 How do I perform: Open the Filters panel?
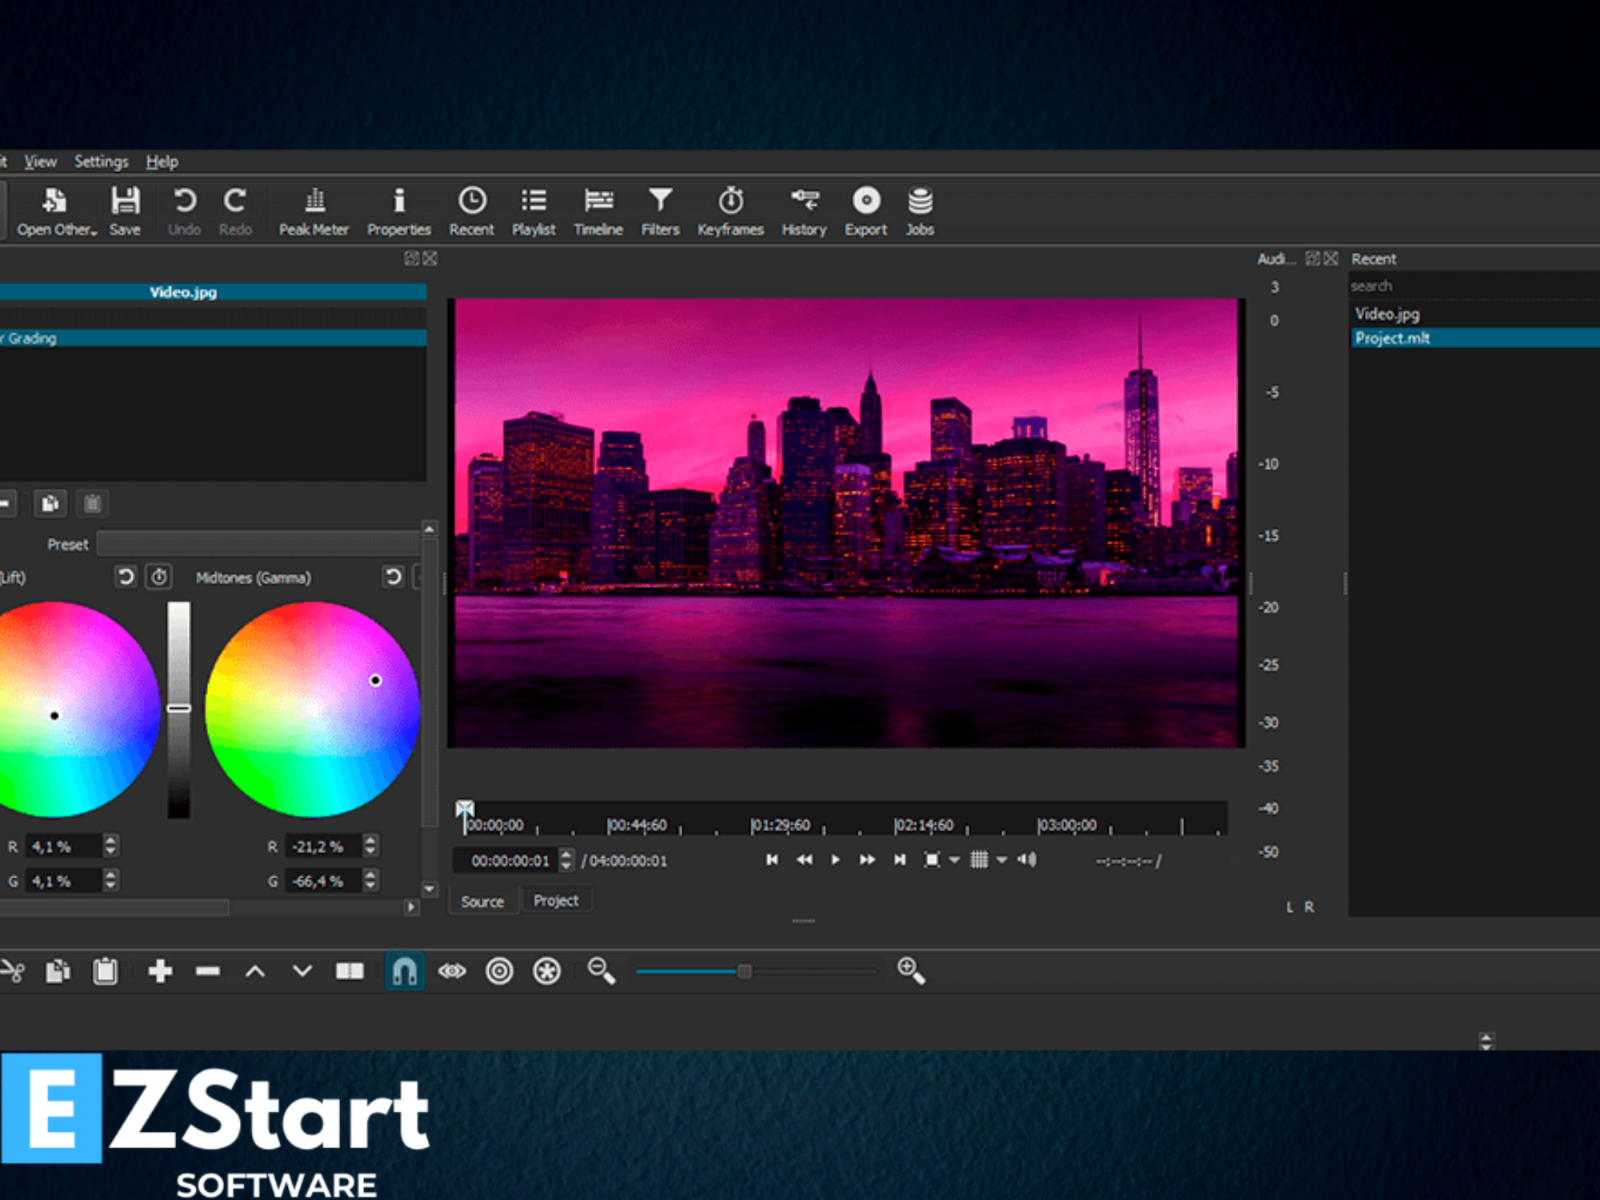[x=660, y=212]
